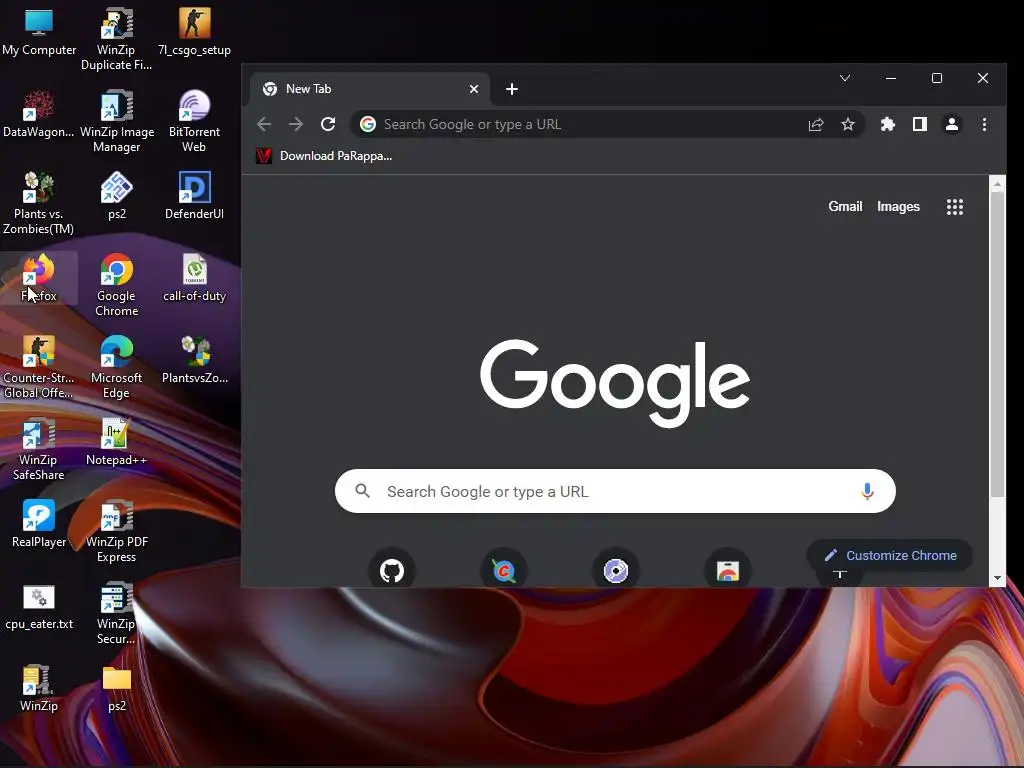Open the Images link
1024x768 pixels.
pyautogui.click(x=898, y=206)
